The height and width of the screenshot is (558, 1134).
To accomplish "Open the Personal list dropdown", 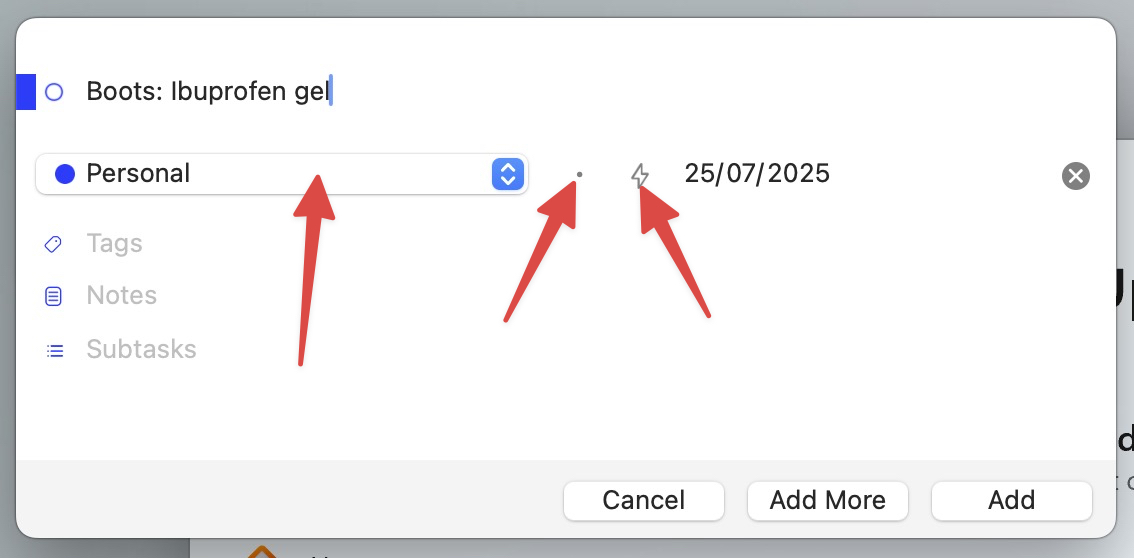I will click(x=282, y=174).
